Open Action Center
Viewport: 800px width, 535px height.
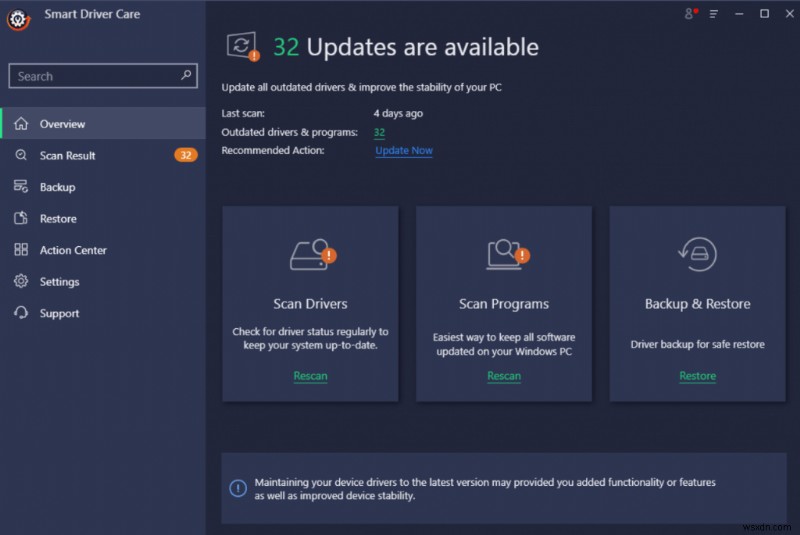(103, 250)
